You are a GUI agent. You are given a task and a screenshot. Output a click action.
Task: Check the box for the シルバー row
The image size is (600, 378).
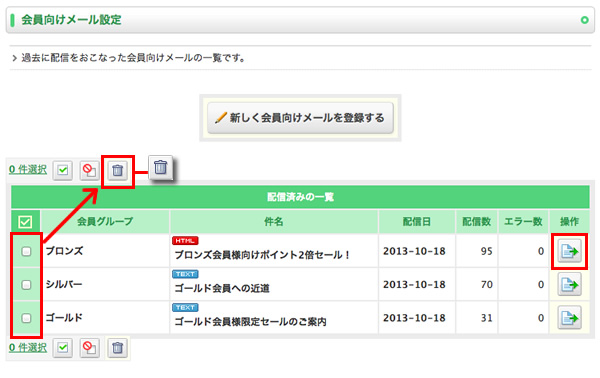tap(26, 285)
